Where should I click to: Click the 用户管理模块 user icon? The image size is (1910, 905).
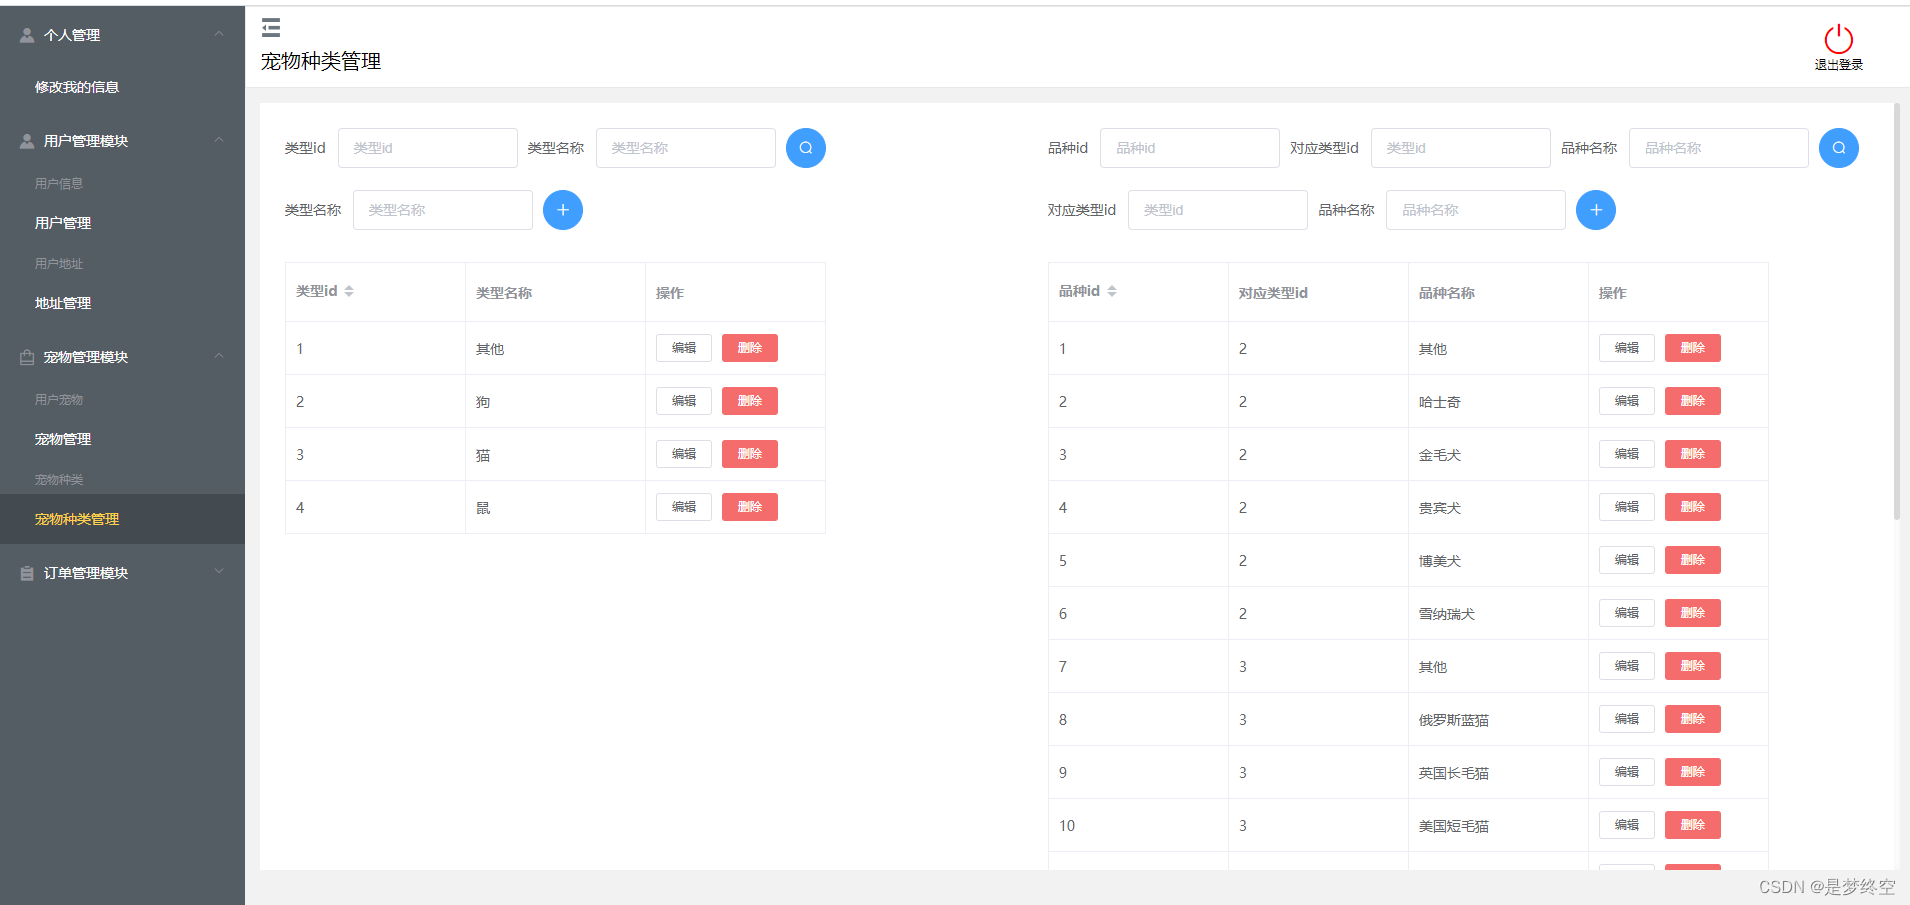point(27,141)
